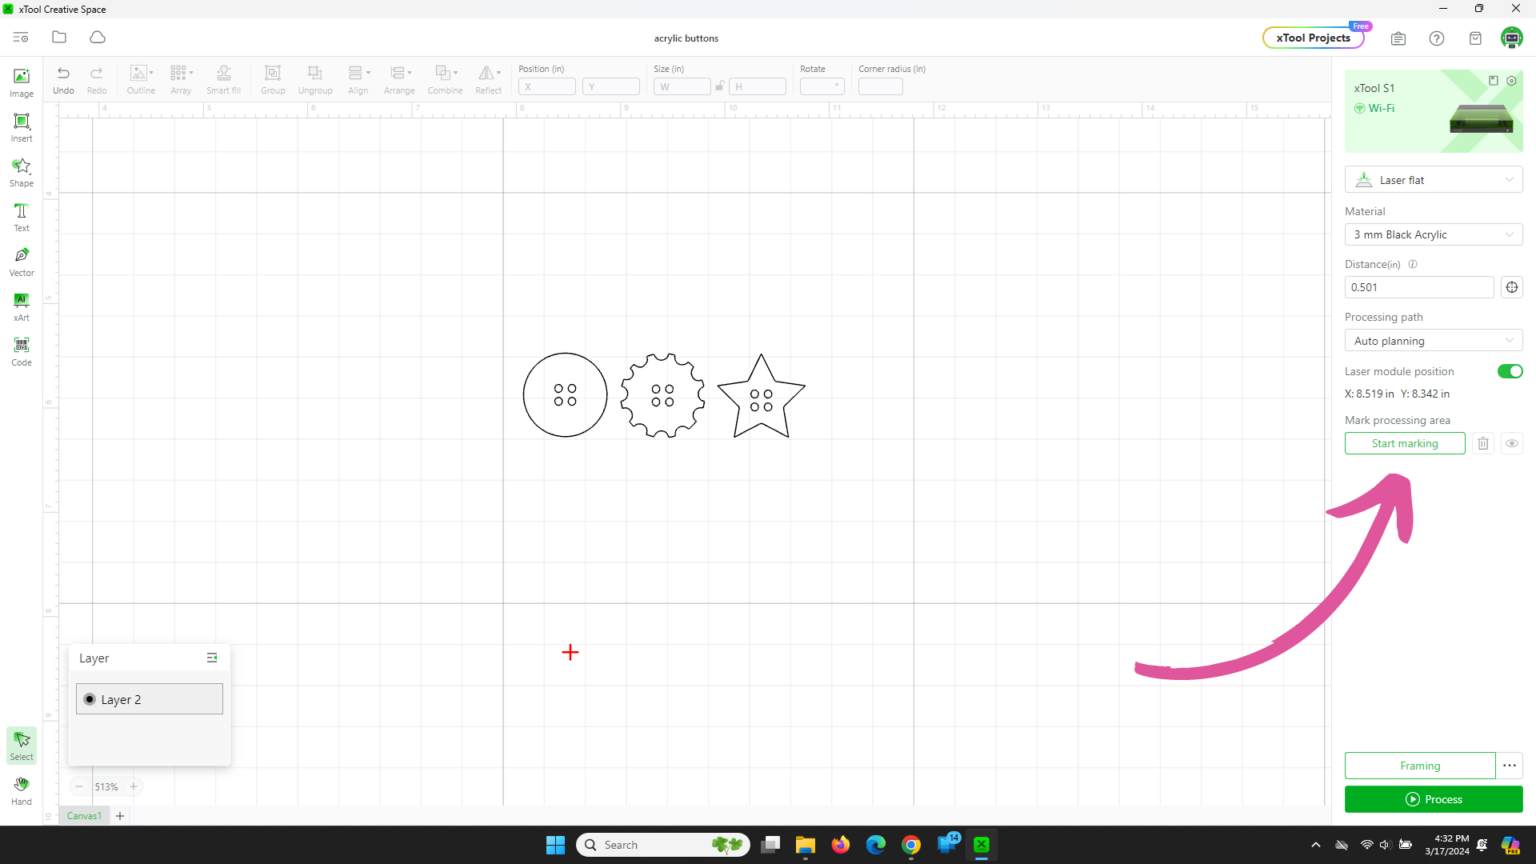The width and height of the screenshot is (1536, 864).
Task: Toggle Laser module position switch off
Action: tap(1509, 371)
